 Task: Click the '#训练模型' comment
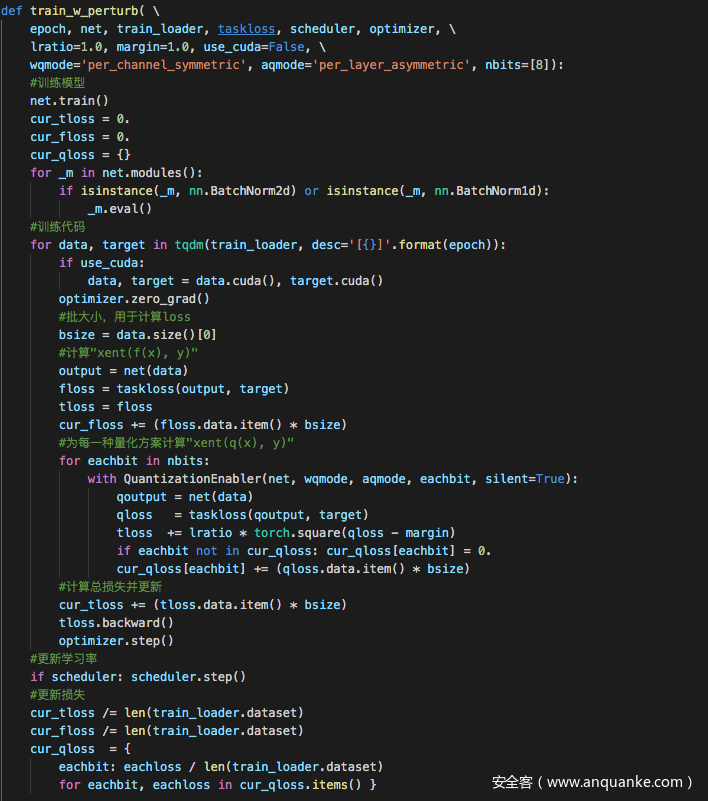coord(57,83)
